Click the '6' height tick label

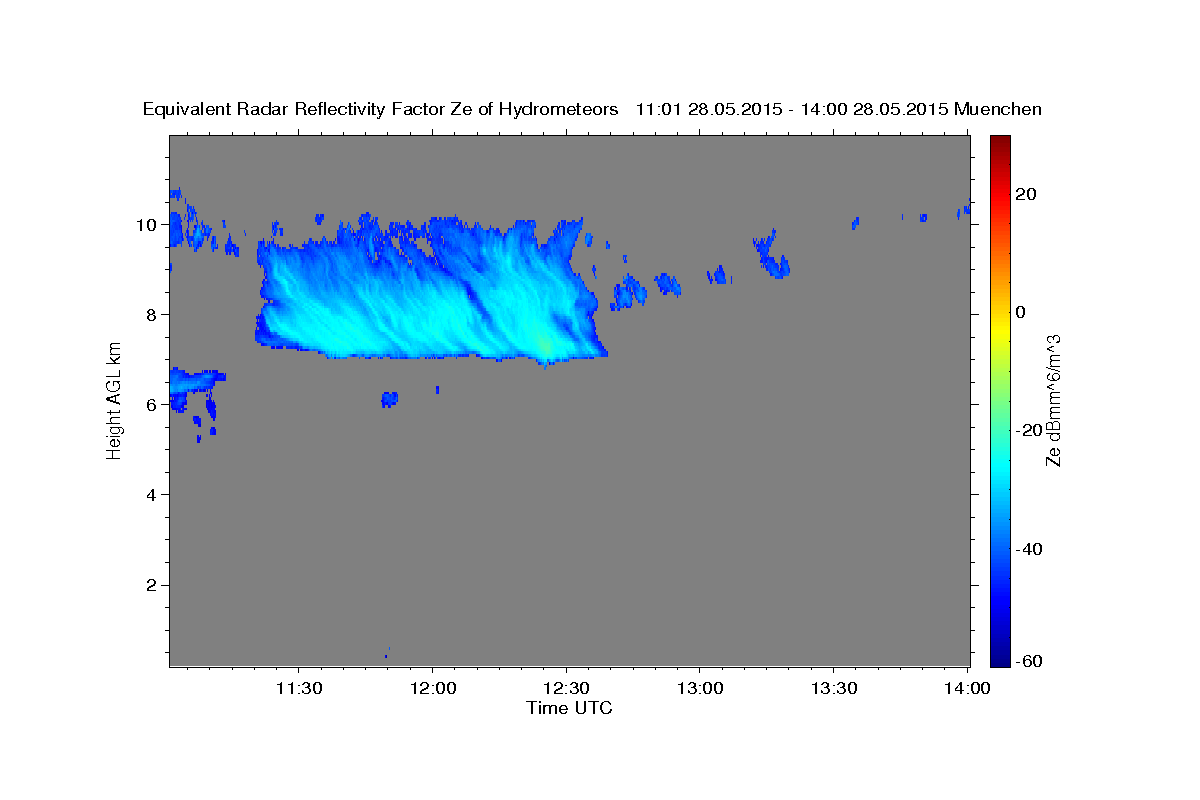coord(154,405)
